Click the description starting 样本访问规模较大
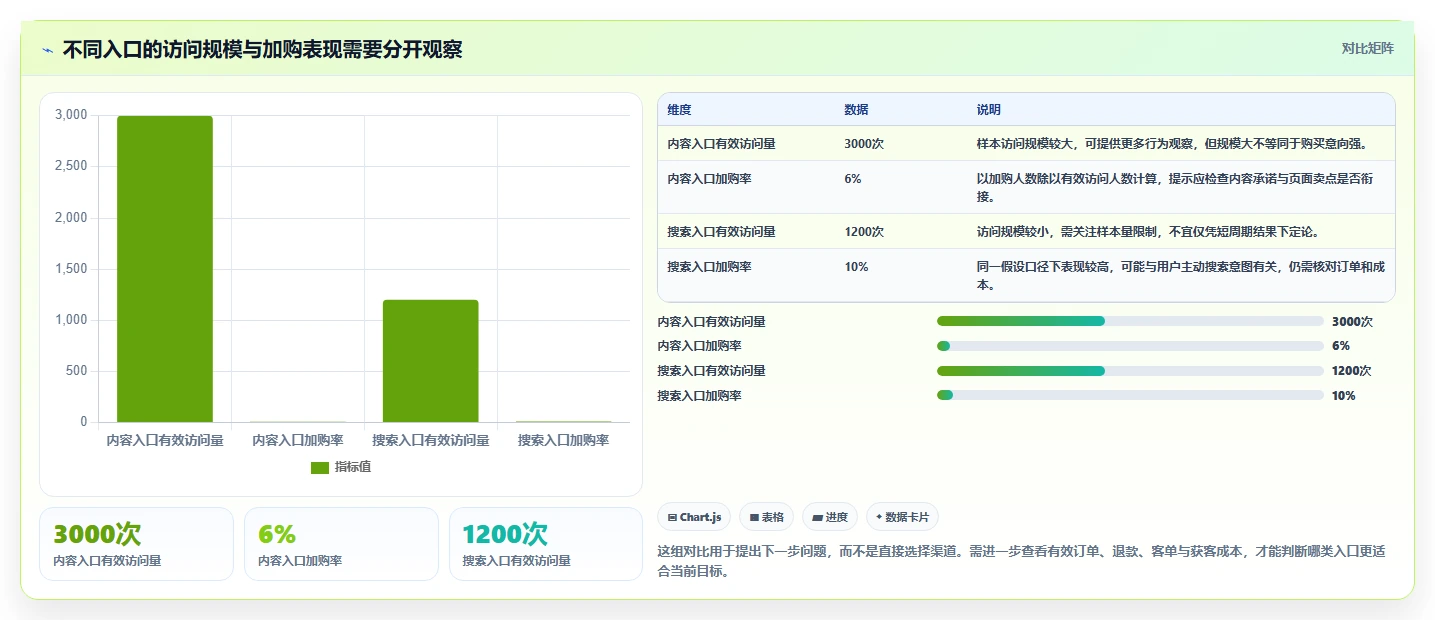Image resolution: width=1435 pixels, height=620 pixels. [x=1172, y=144]
